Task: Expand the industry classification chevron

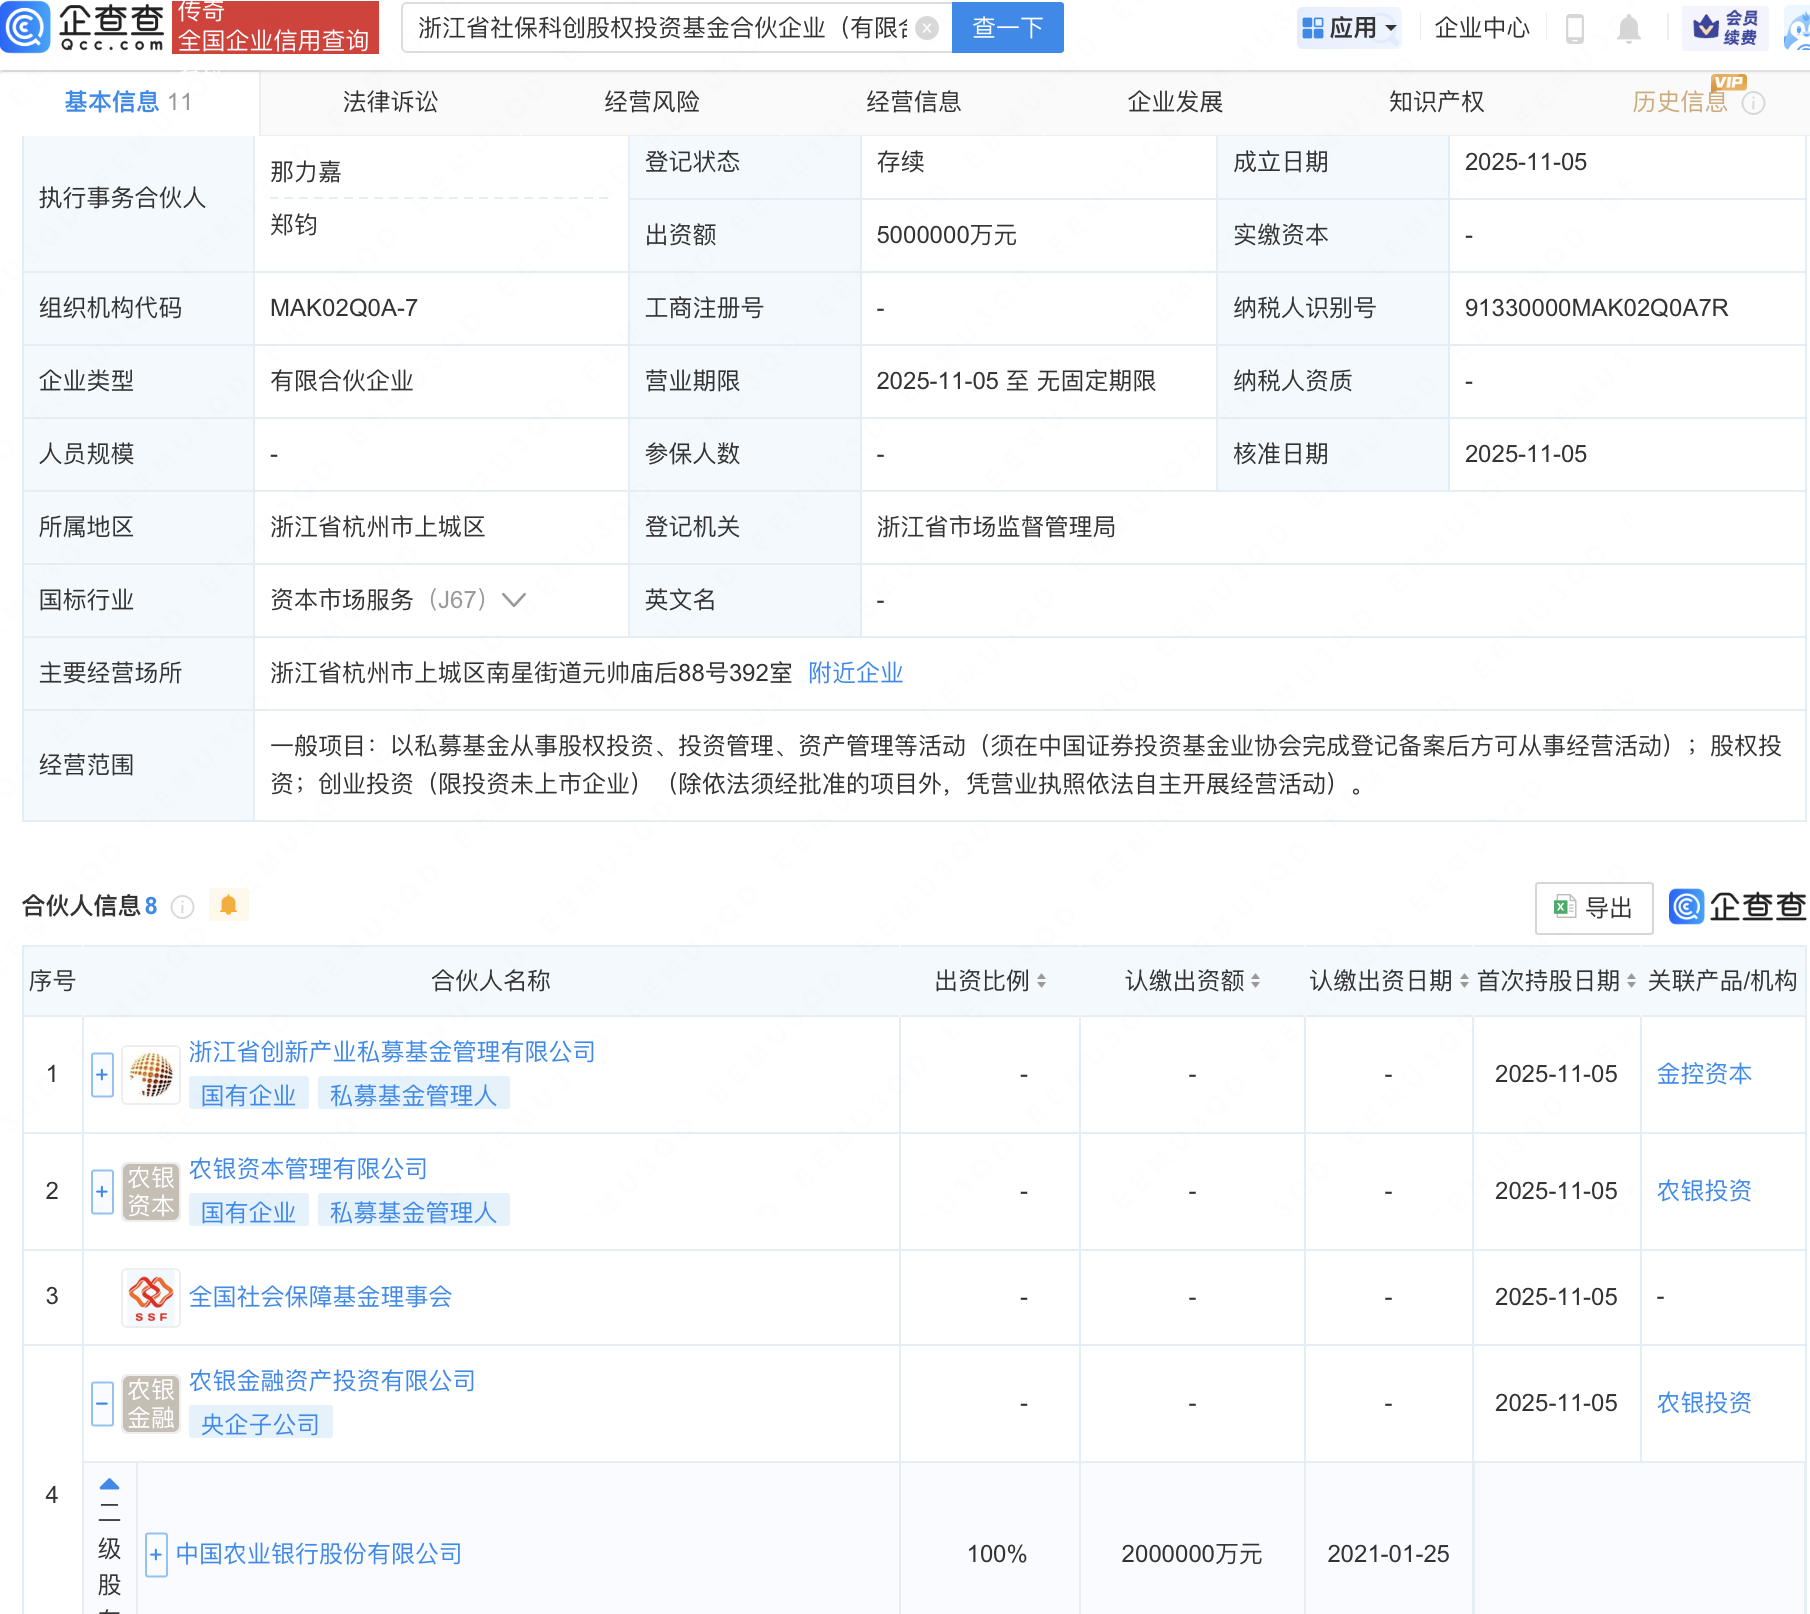Action: [514, 600]
